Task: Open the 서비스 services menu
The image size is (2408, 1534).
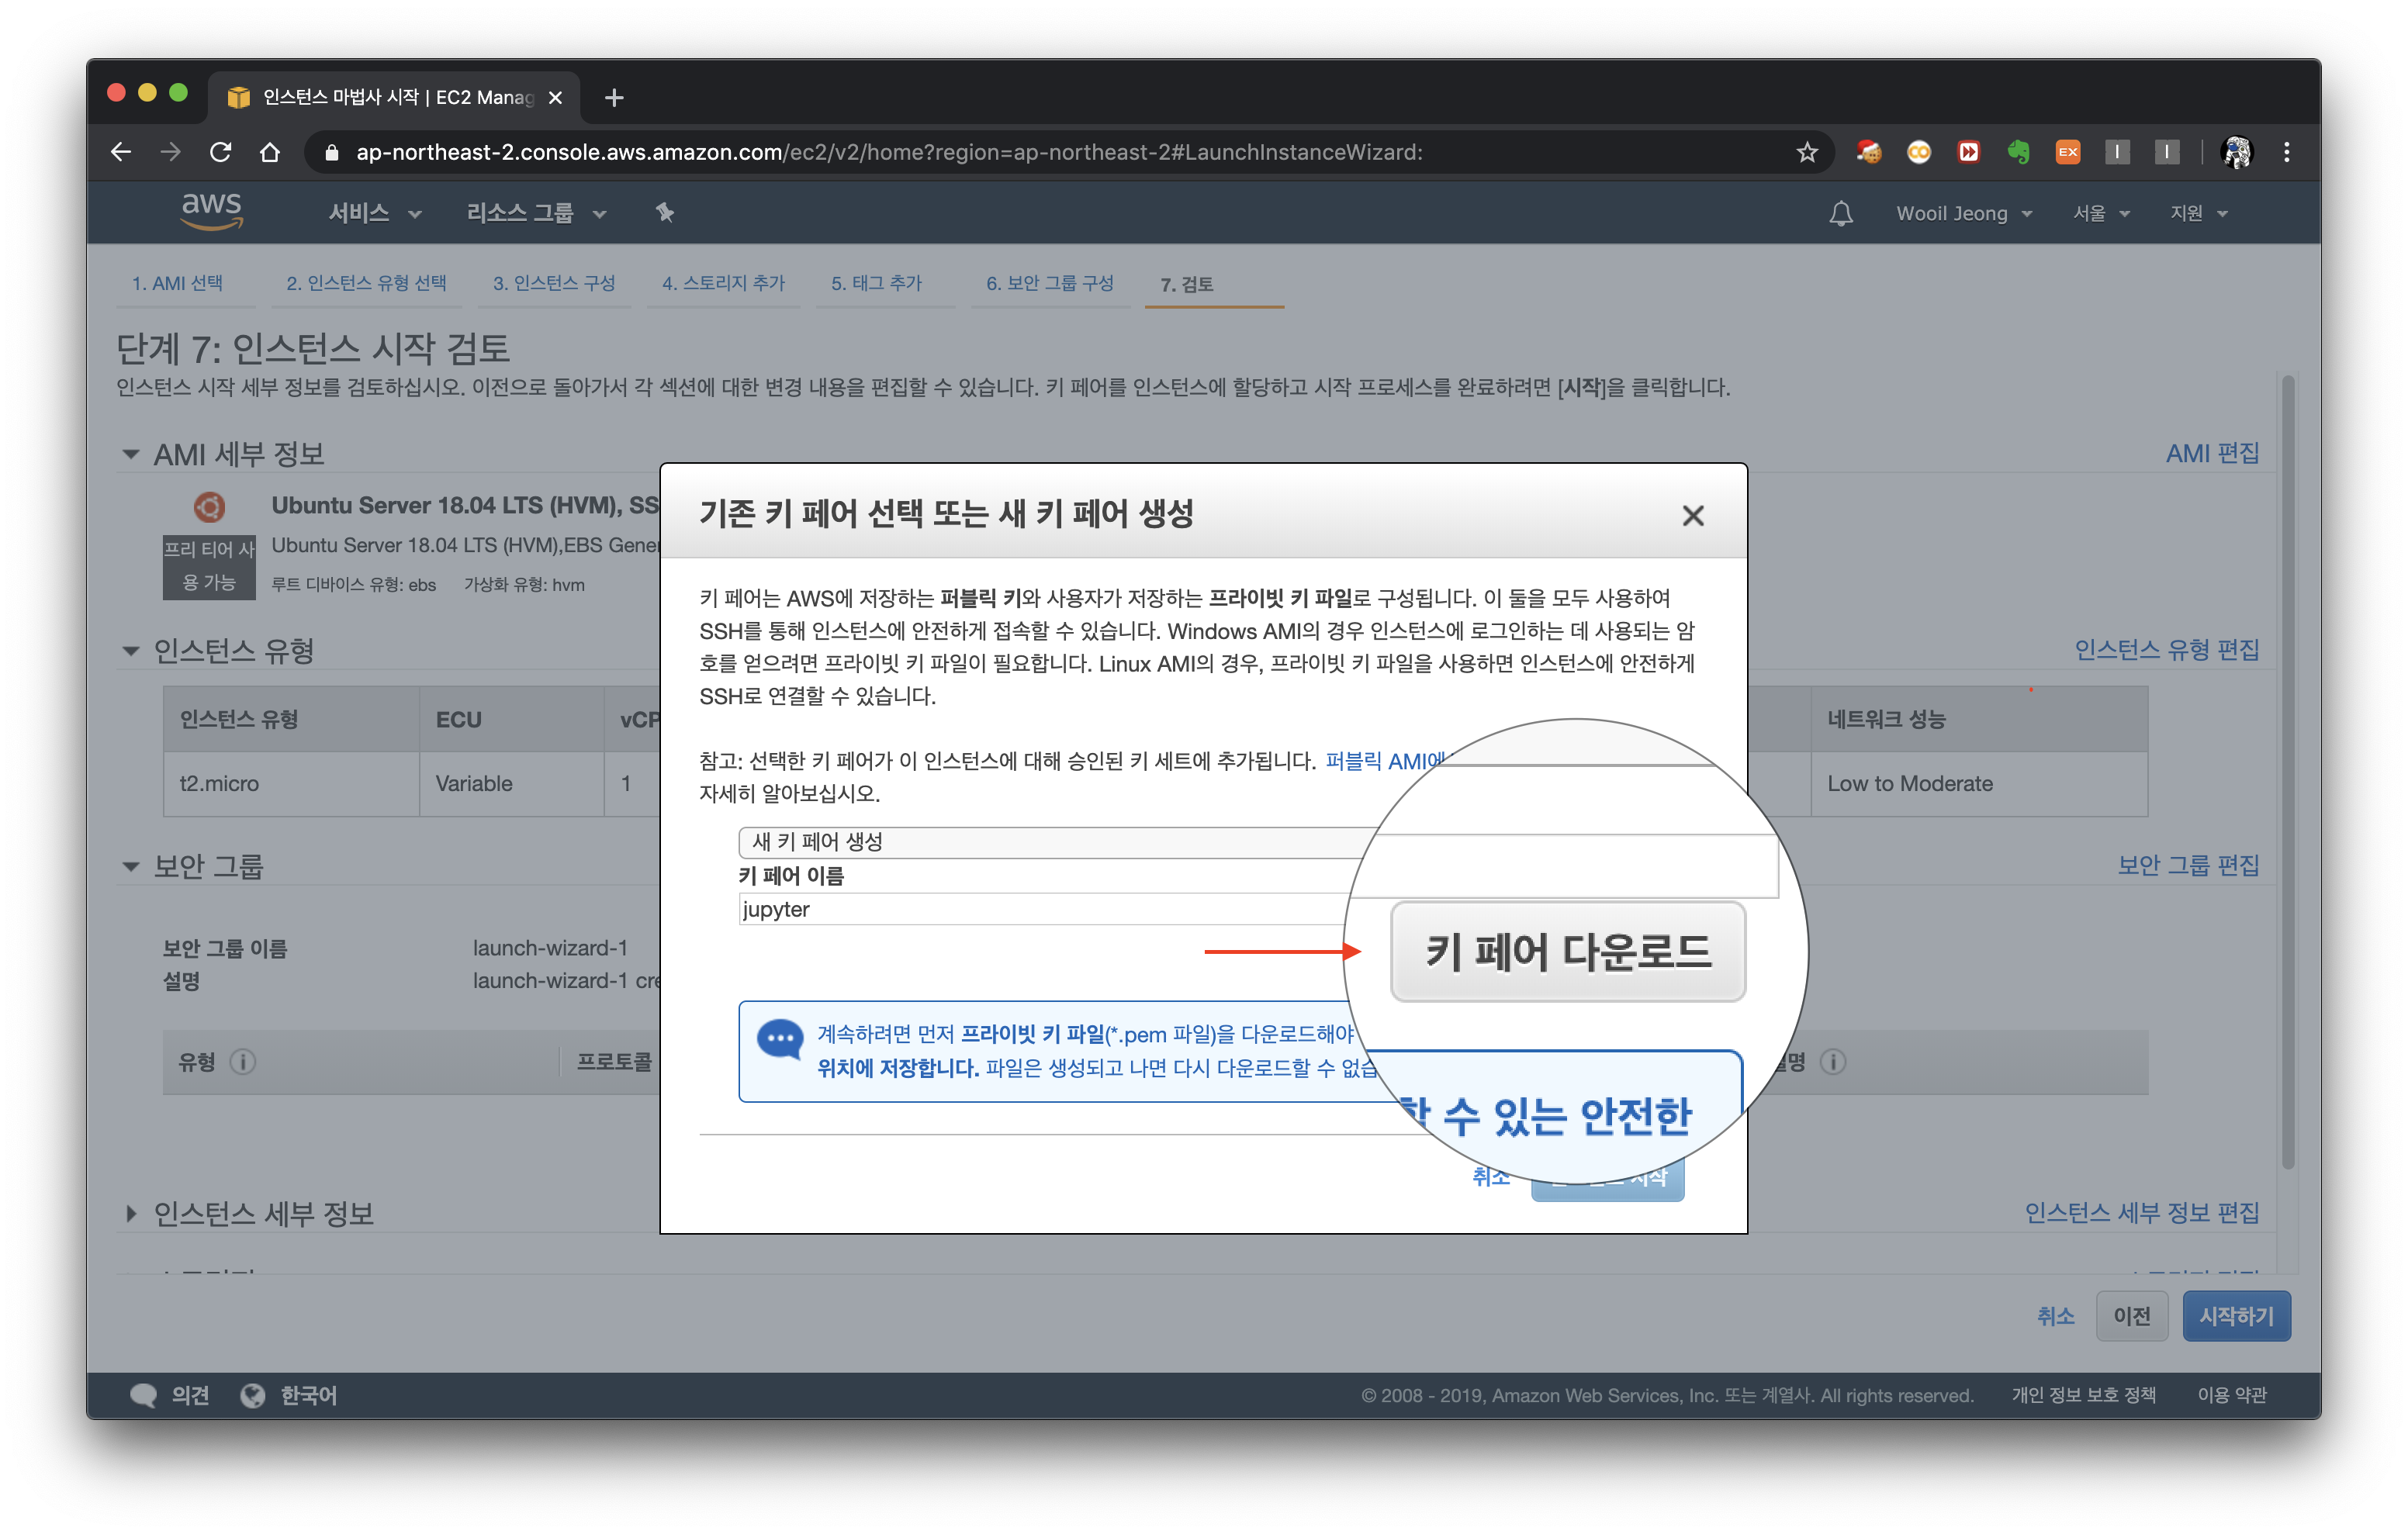Action: point(375,213)
